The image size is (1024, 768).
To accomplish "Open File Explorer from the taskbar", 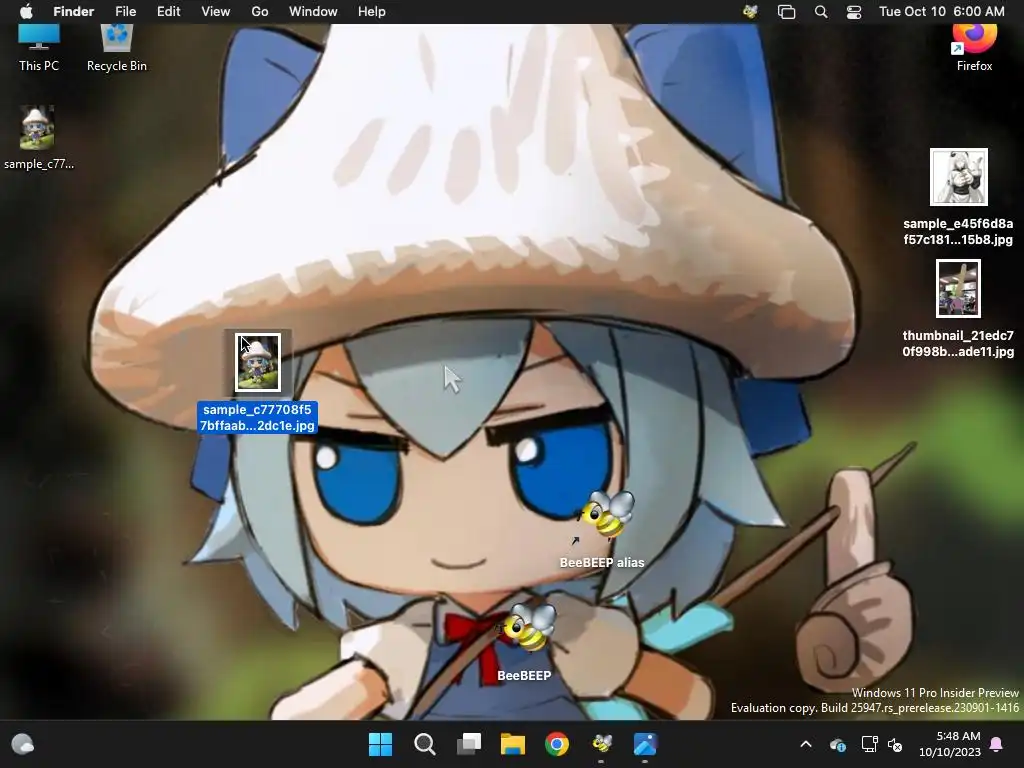I will click(513, 744).
